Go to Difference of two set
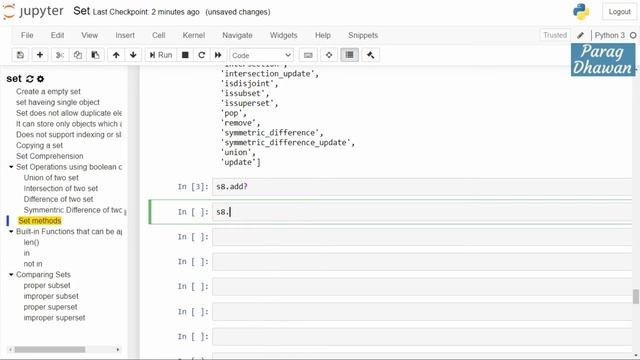 point(58,199)
